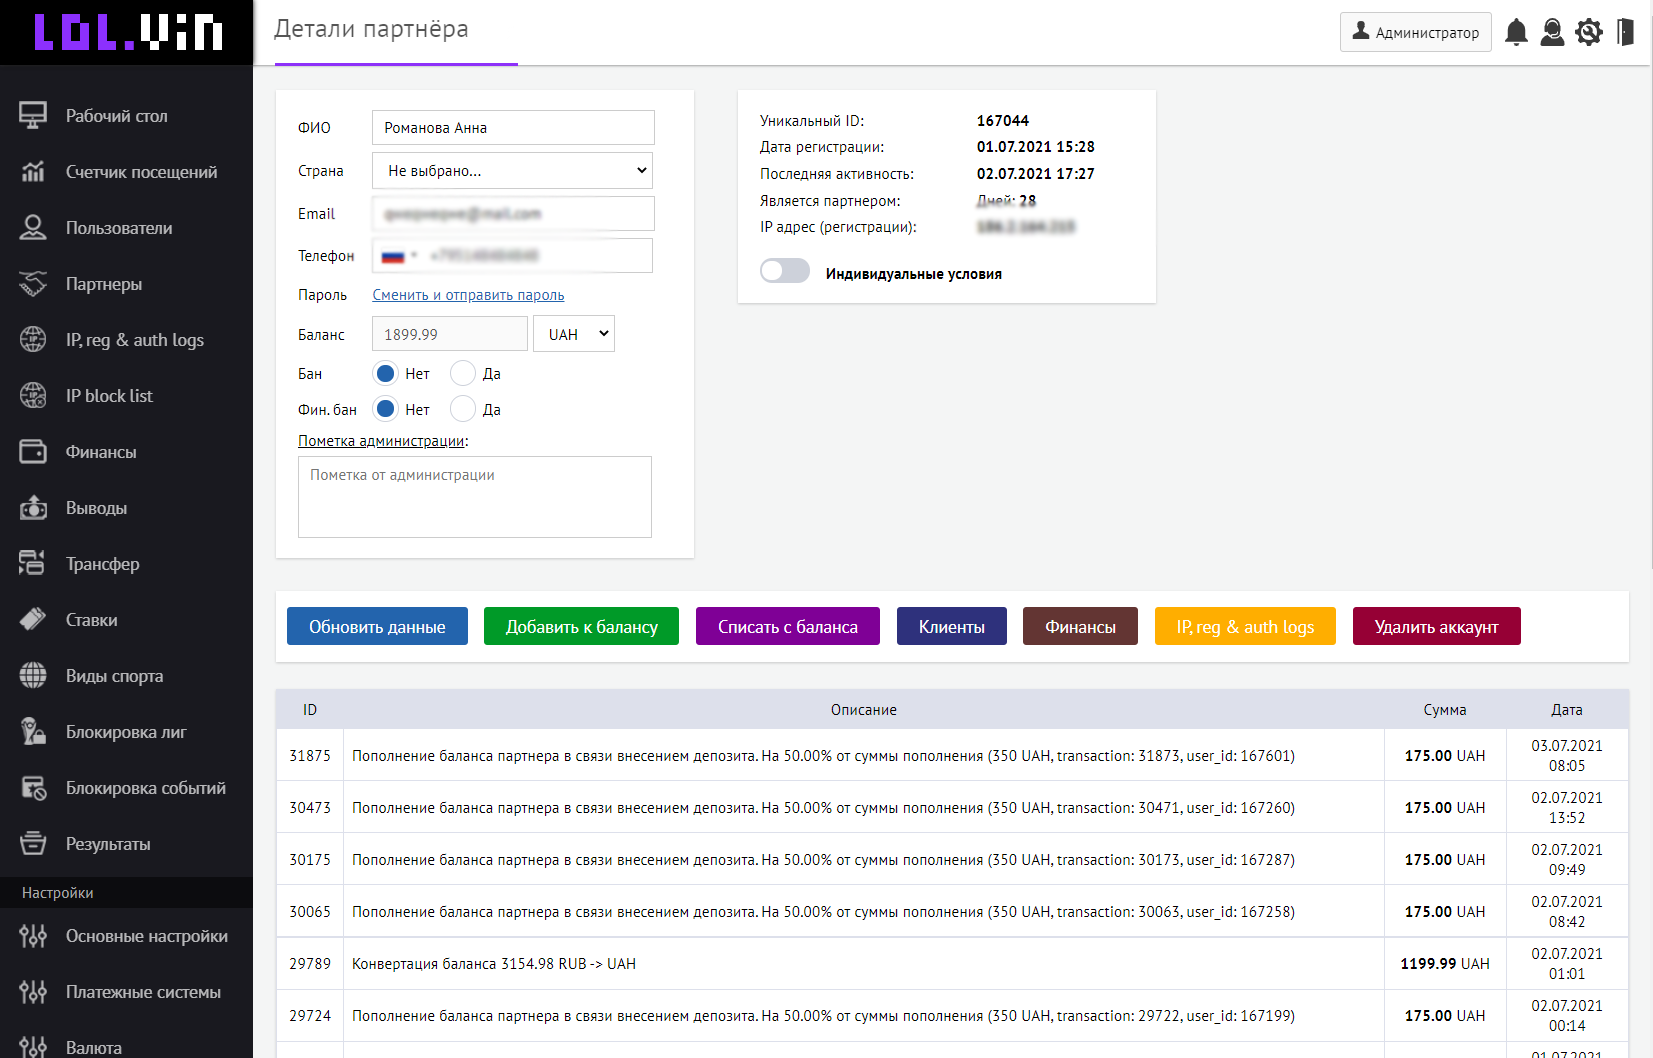Go to Основные настройки menu item
This screenshot has width=1653, height=1058.
point(146,936)
